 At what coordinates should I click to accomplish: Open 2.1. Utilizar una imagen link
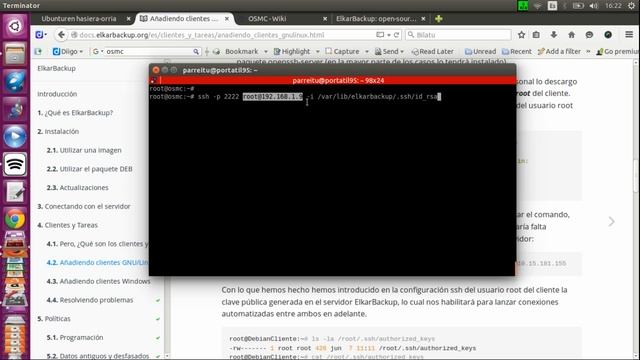tap(84, 150)
